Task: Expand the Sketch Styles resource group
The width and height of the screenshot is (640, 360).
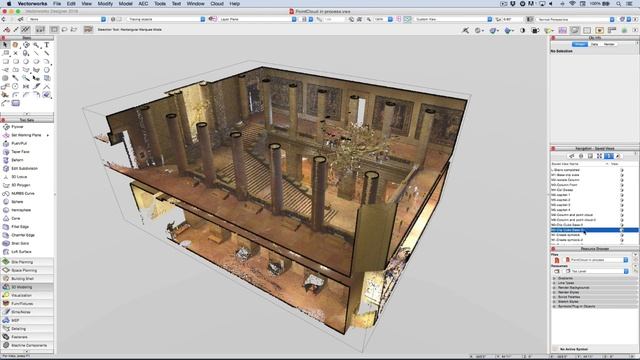Action: [554, 302]
